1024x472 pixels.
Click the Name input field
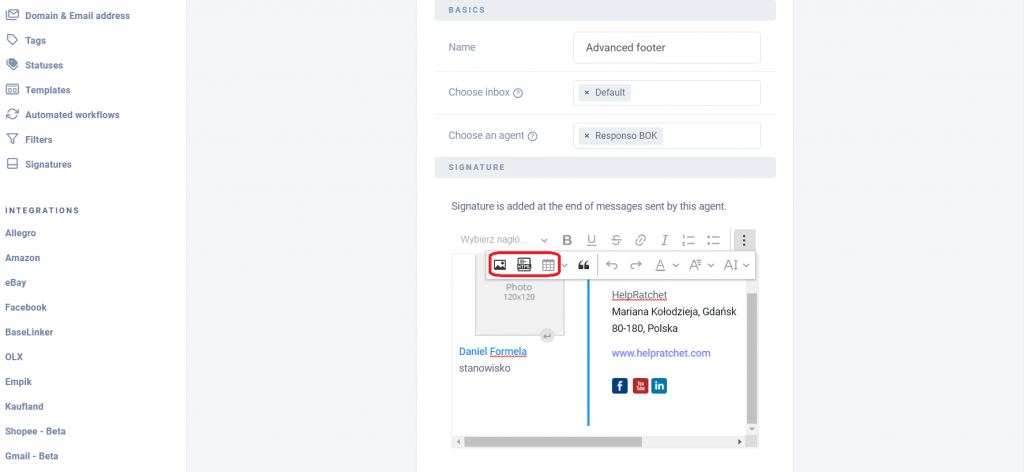(x=666, y=47)
